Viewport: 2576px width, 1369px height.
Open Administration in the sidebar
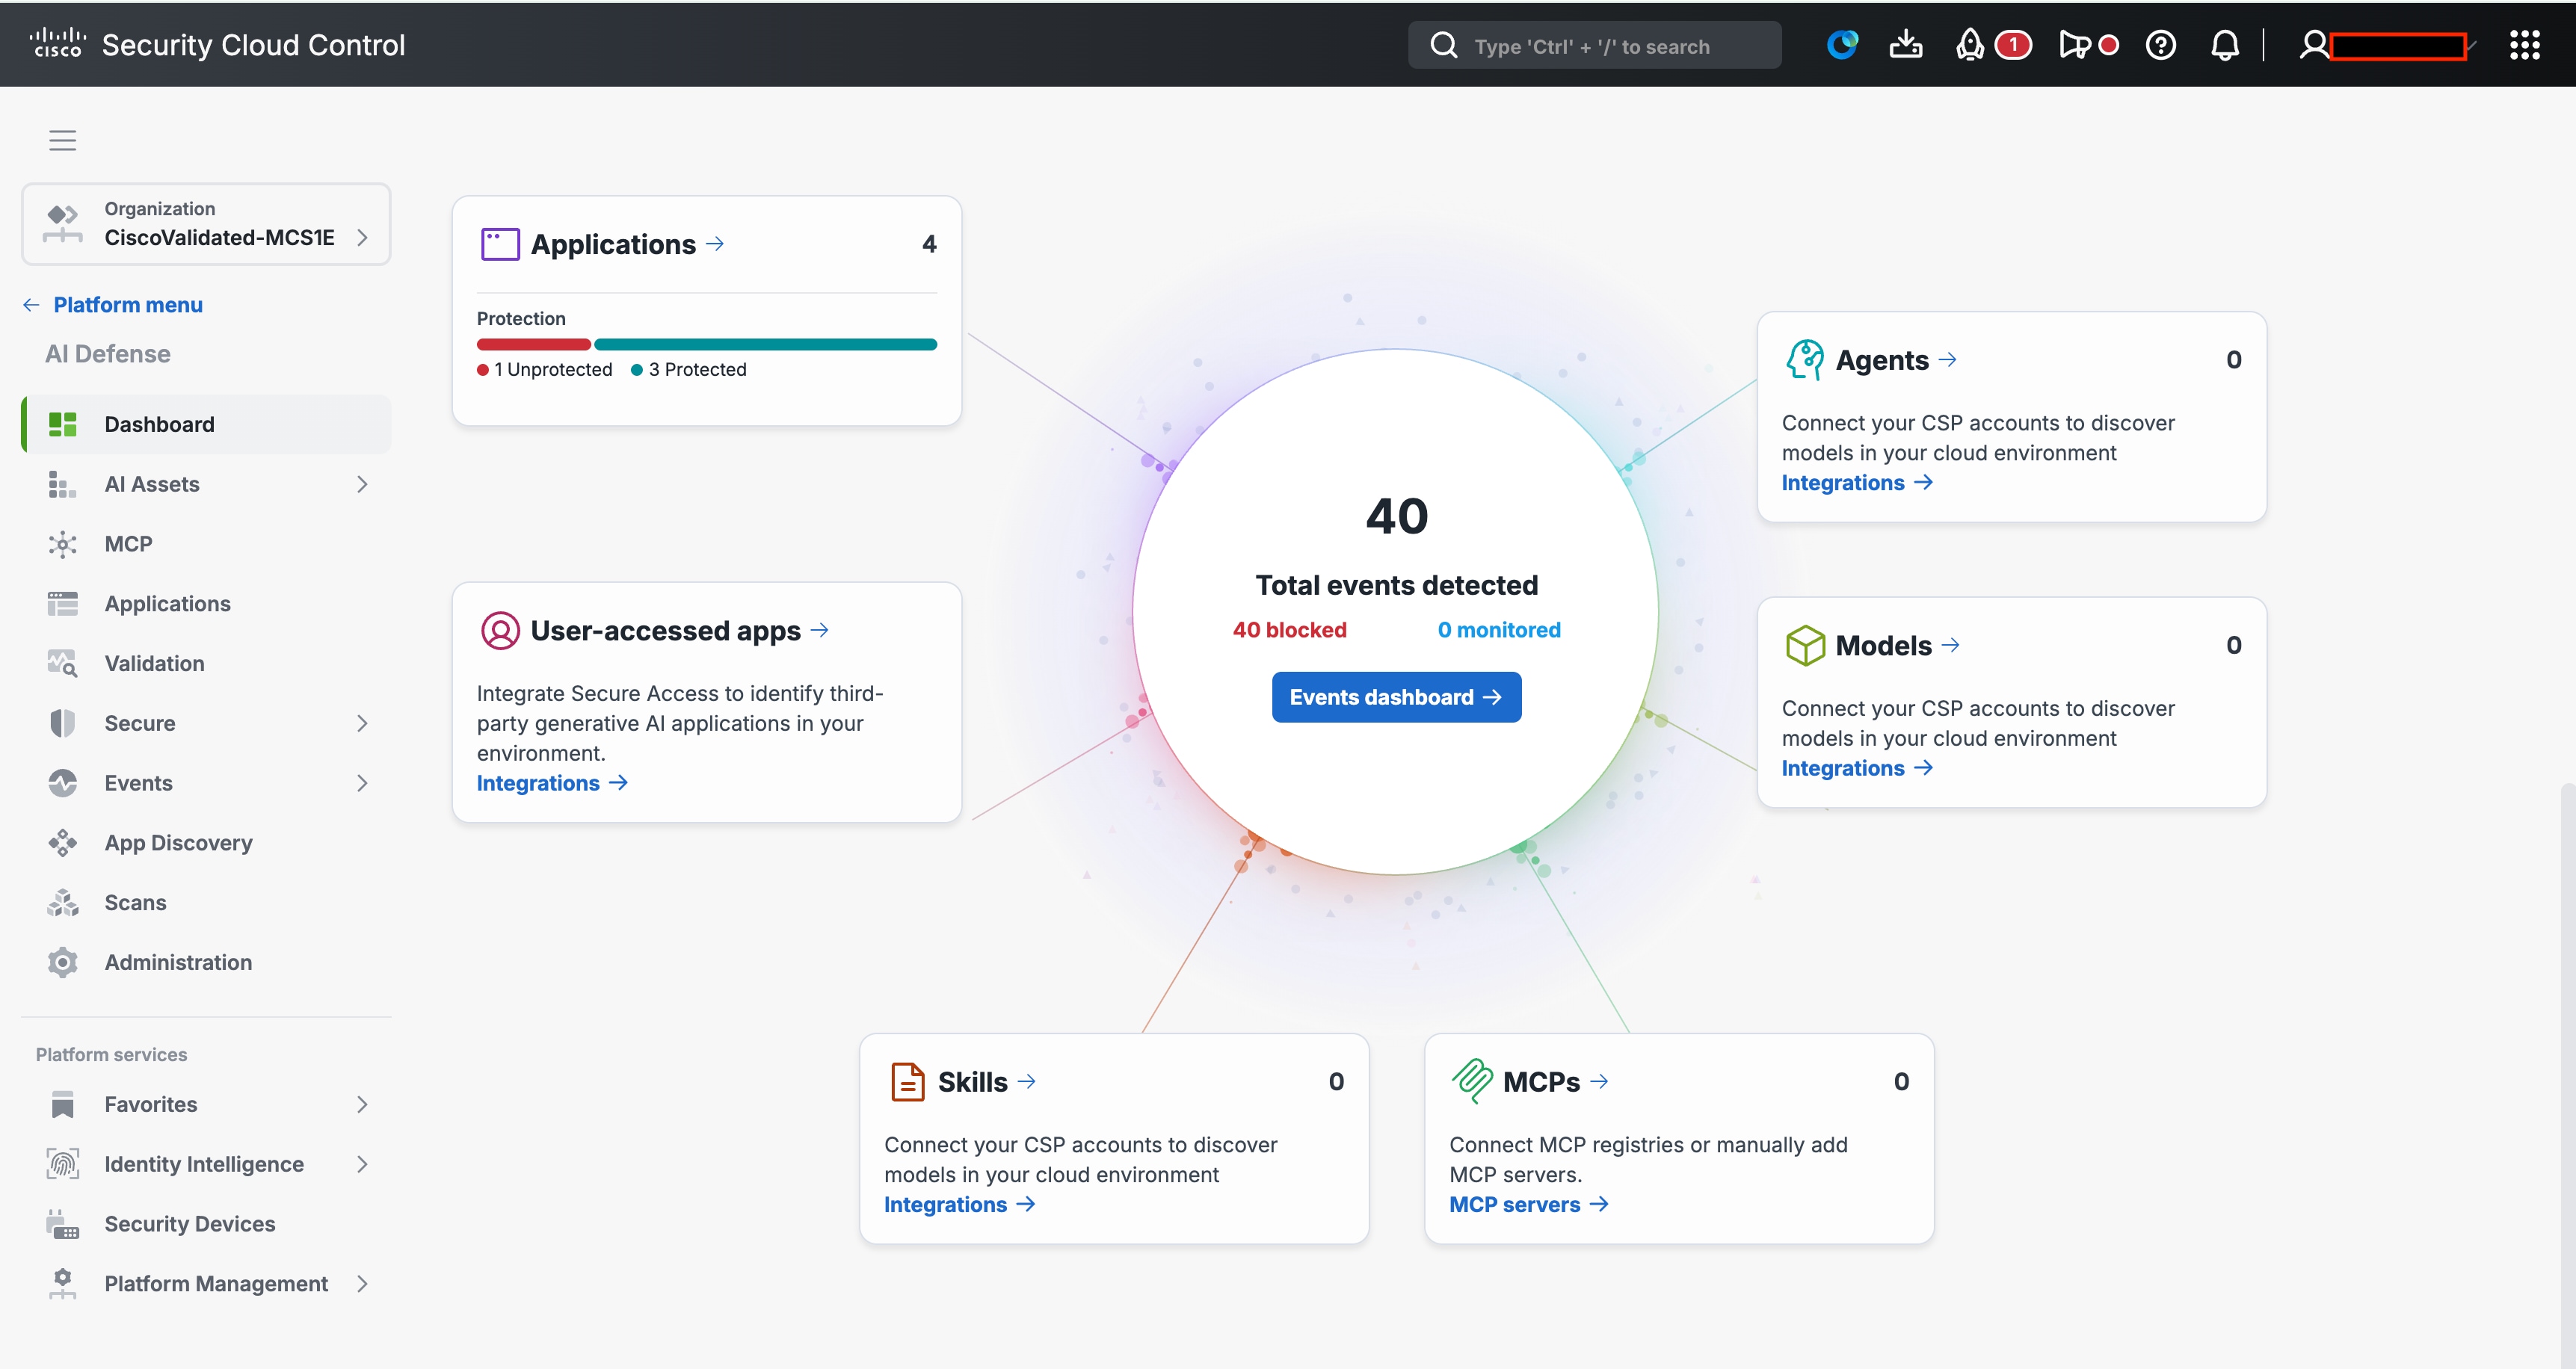pos(206,963)
